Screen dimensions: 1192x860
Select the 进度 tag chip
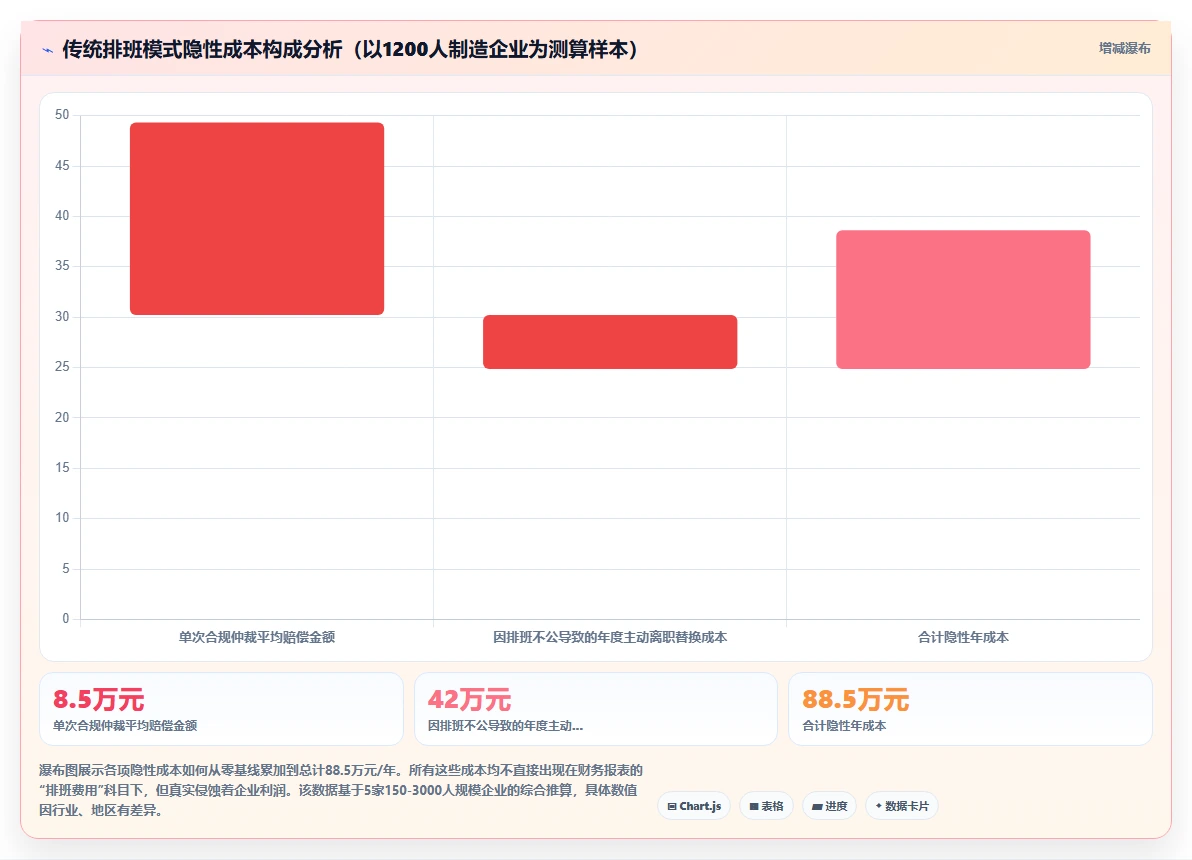pos(829,806)
